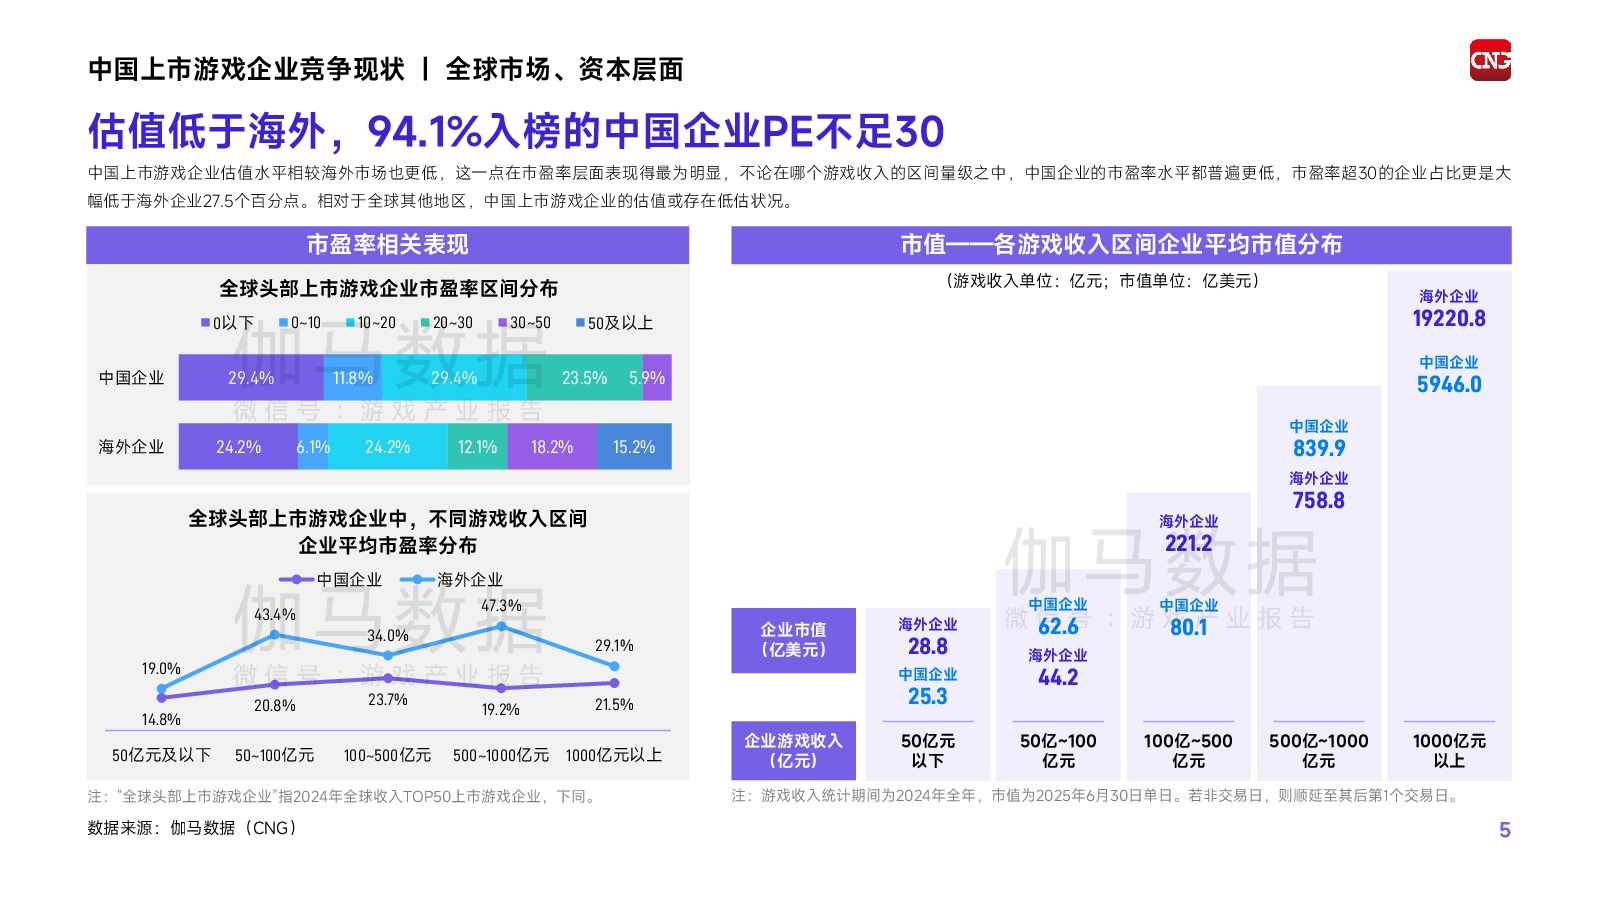Click the unit note '（游戏收入单位：亿元；市值单位：亿美元）'
The width and height of the screenshot is (1600, 900).
[1103, 281]
